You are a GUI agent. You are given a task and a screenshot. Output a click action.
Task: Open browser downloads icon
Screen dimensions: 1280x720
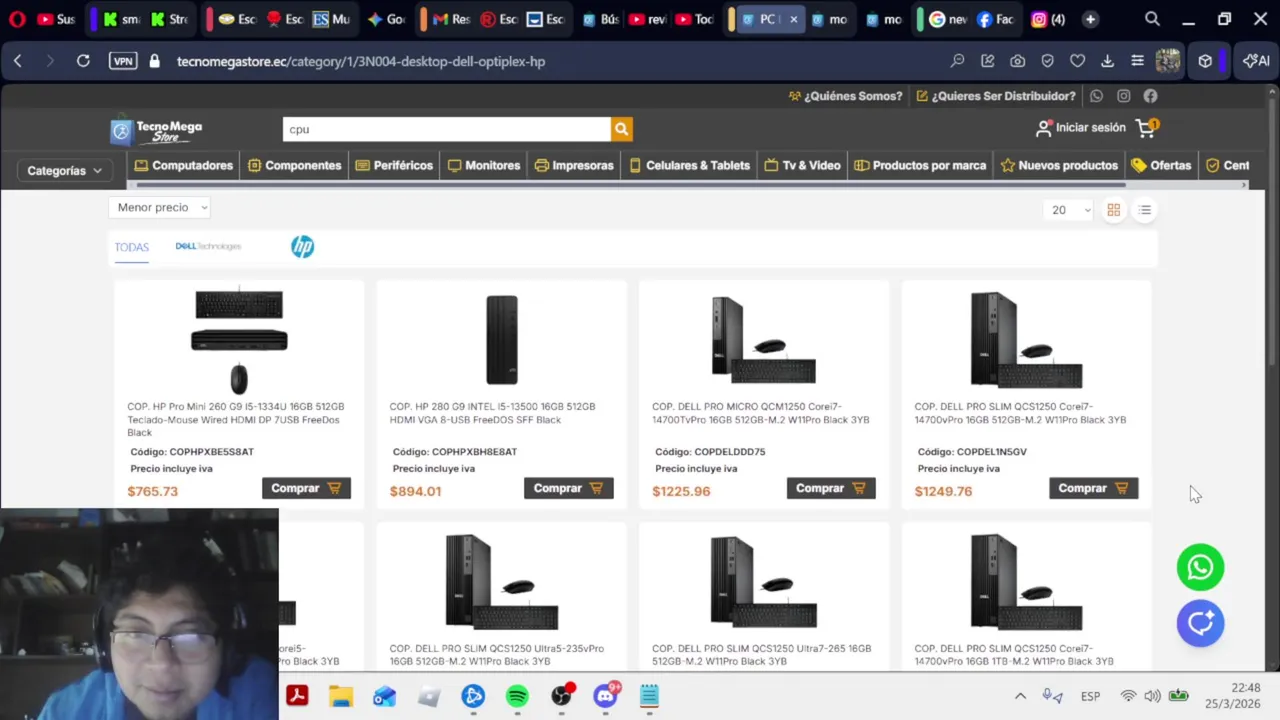click(x=1107, y=61)
